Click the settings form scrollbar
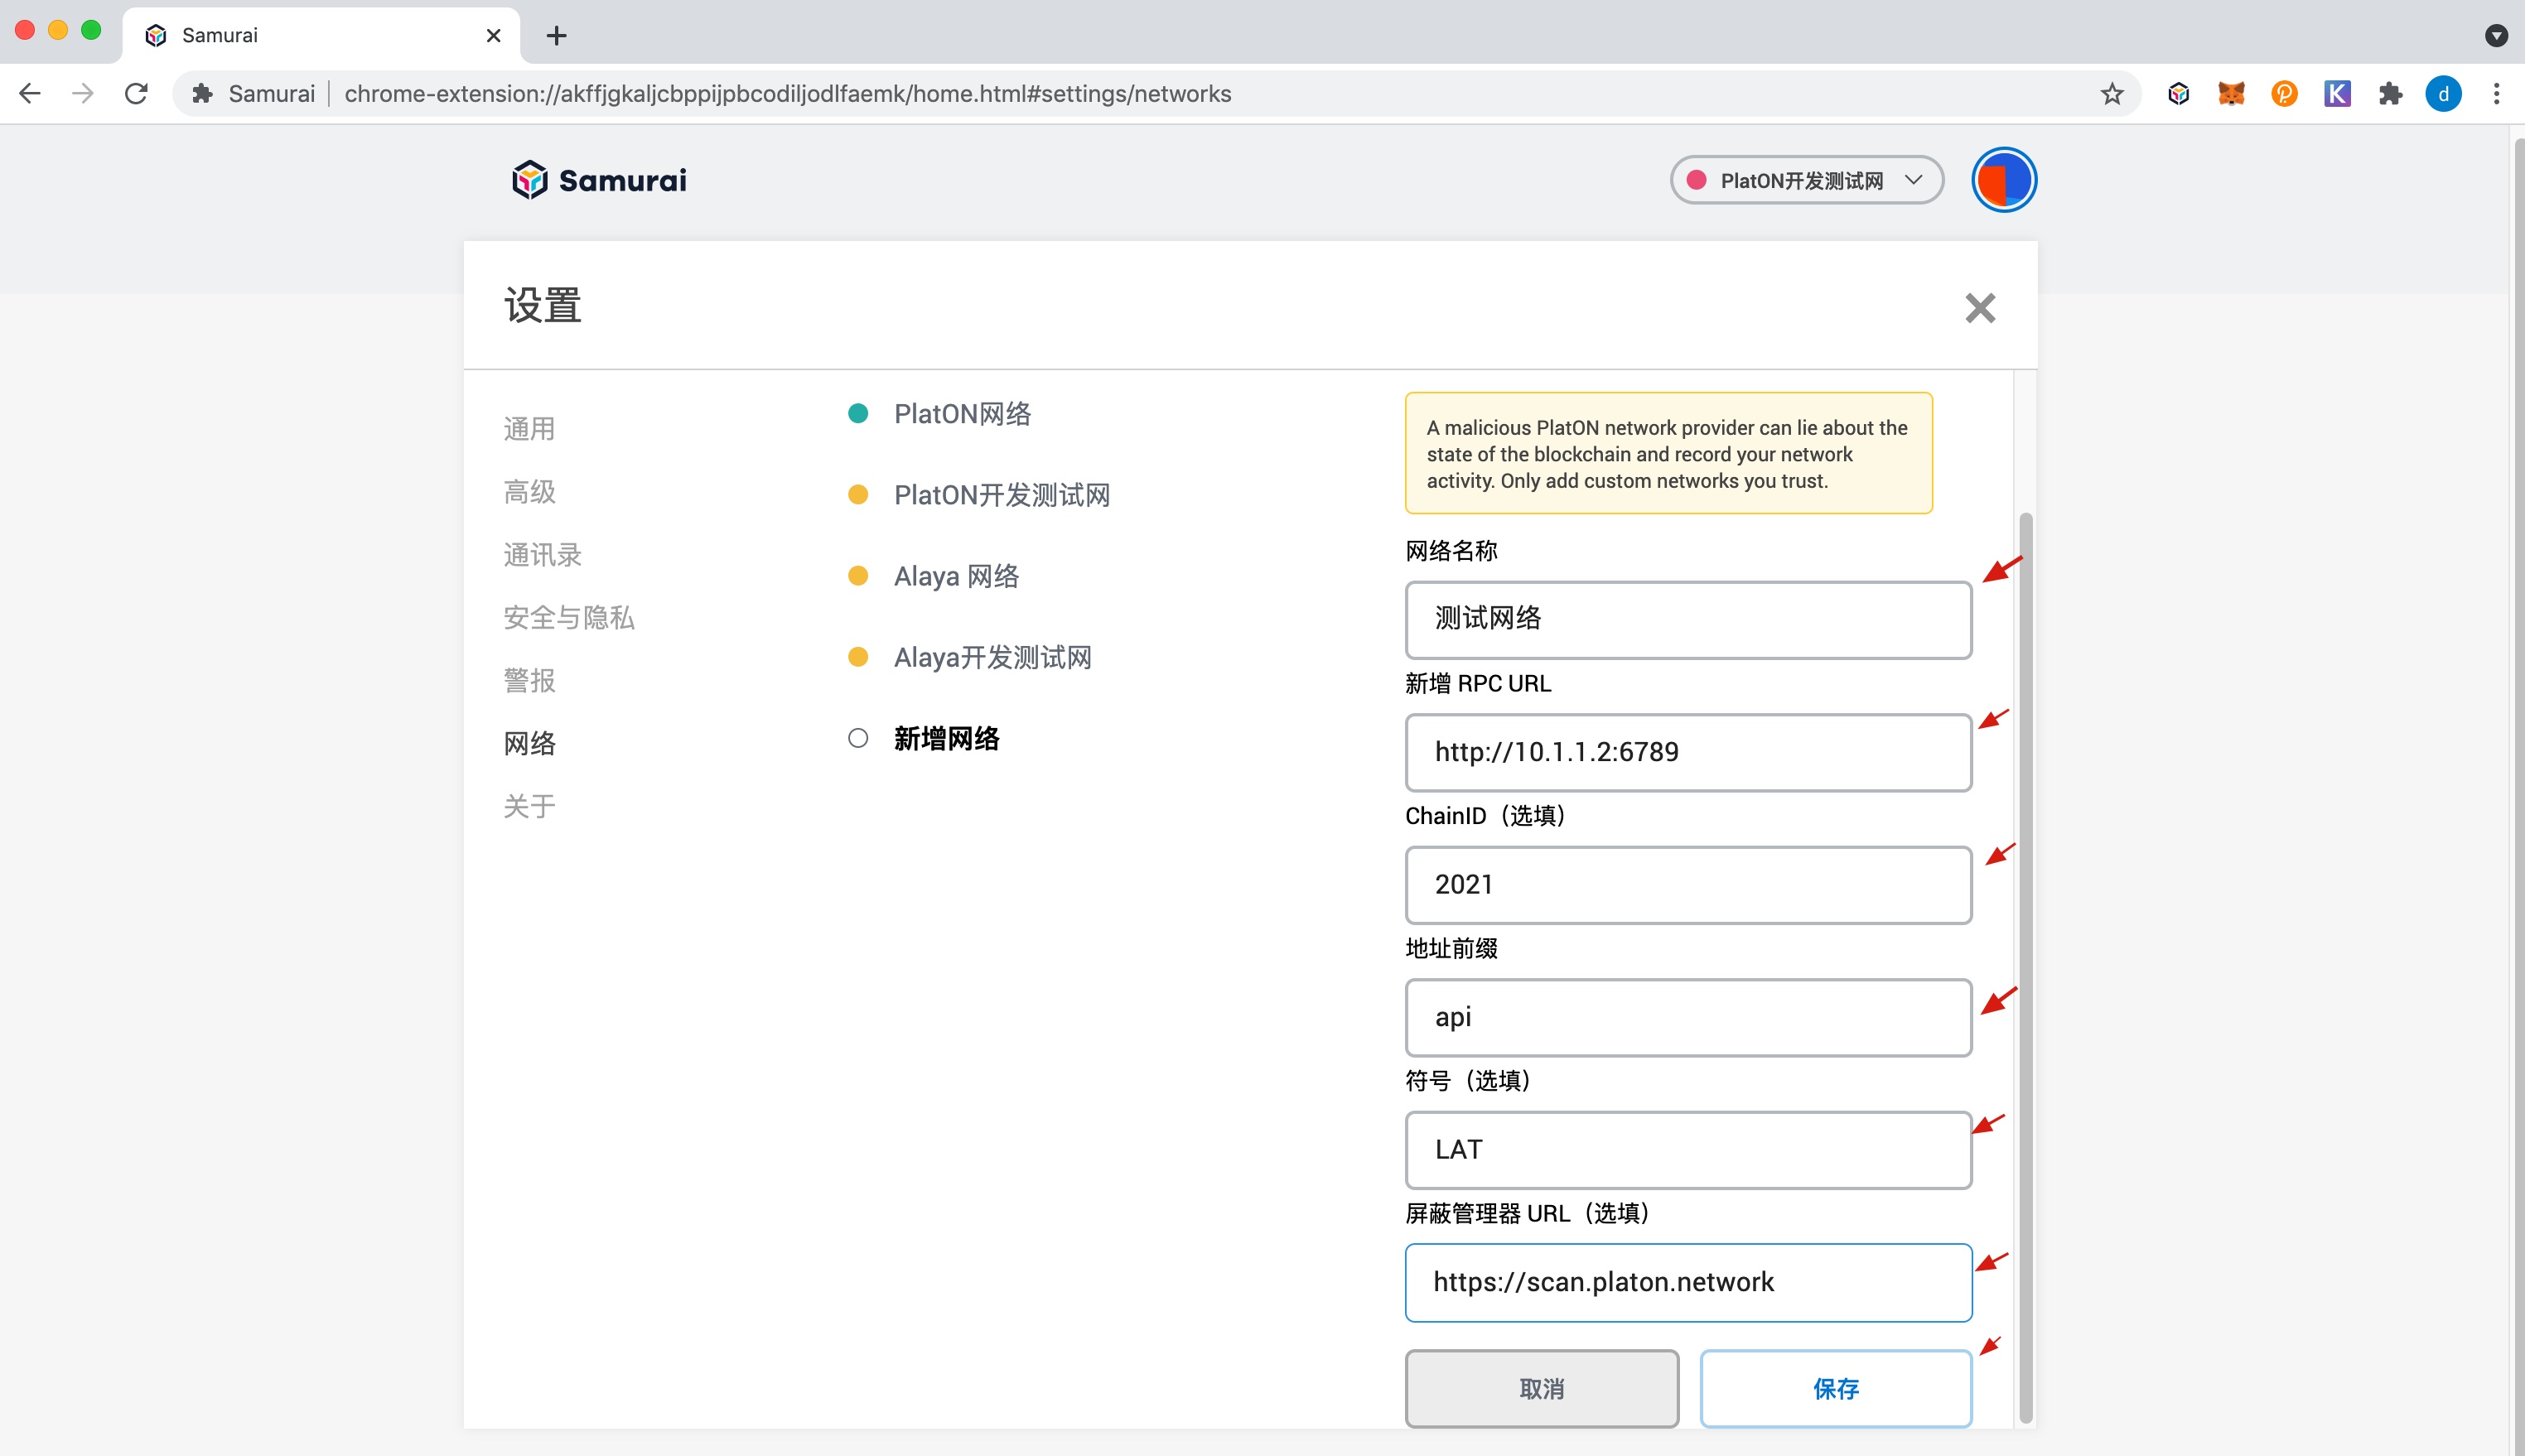This screenshot has width=2525, height=1456. tap(2025, 968)
